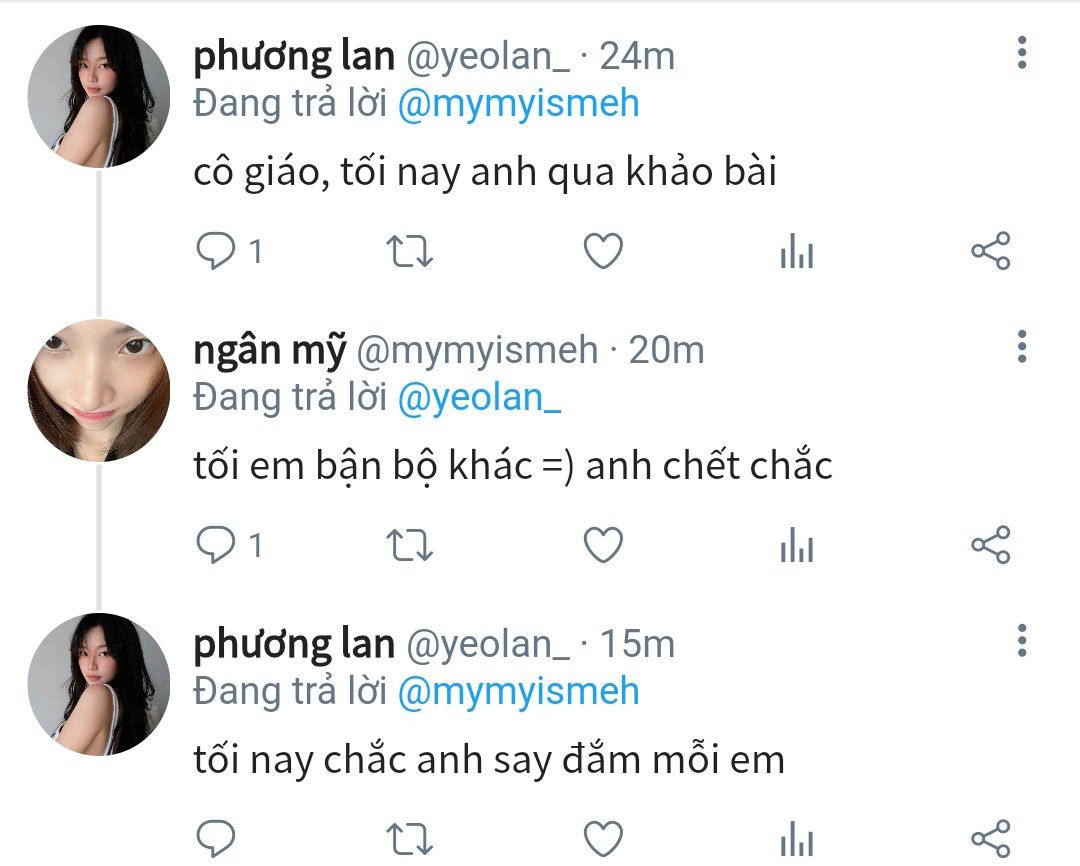Open @yeolan_ link in ngân mỹ's reply
This screenshot has width=1080, height=866.
pyautogui.click(x=479, y=398)
